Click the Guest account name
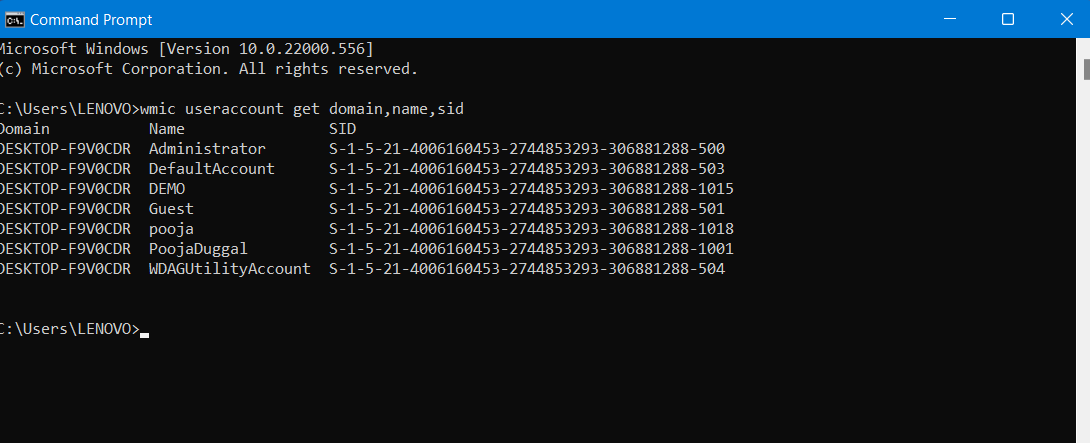The image size is (1090, 443). pyautogui.click(x=171, y=209)
